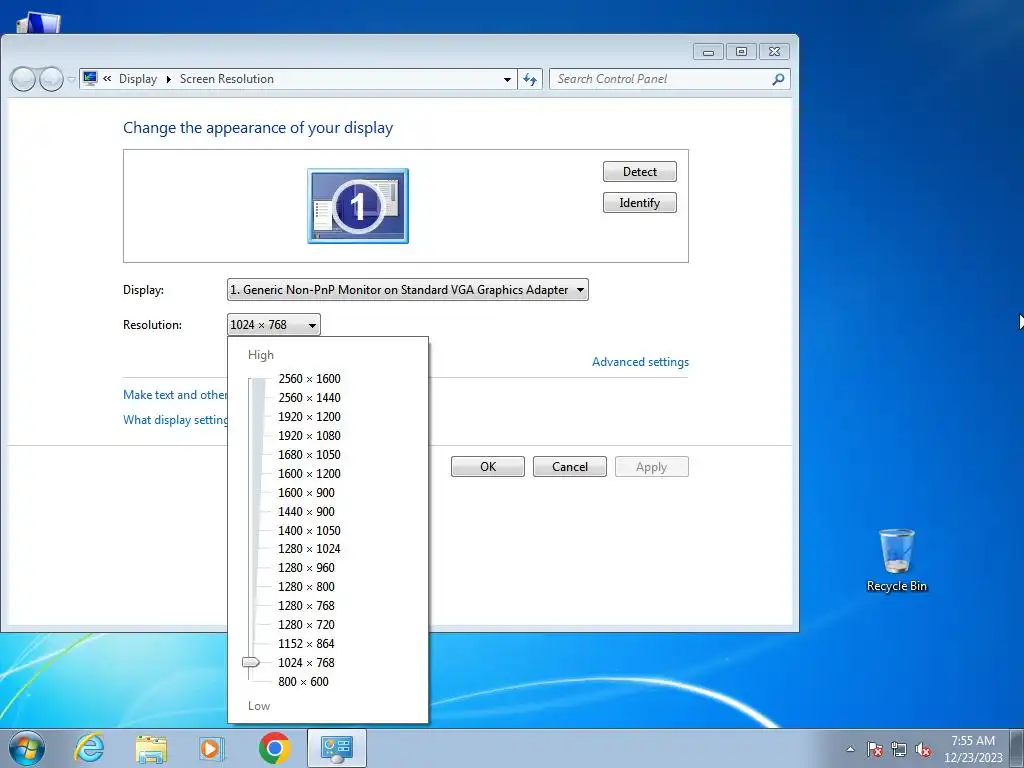Open recent pages dropdown beside nav arrows
This screenshot has width=1024, height=768.
tap(71, 80)
